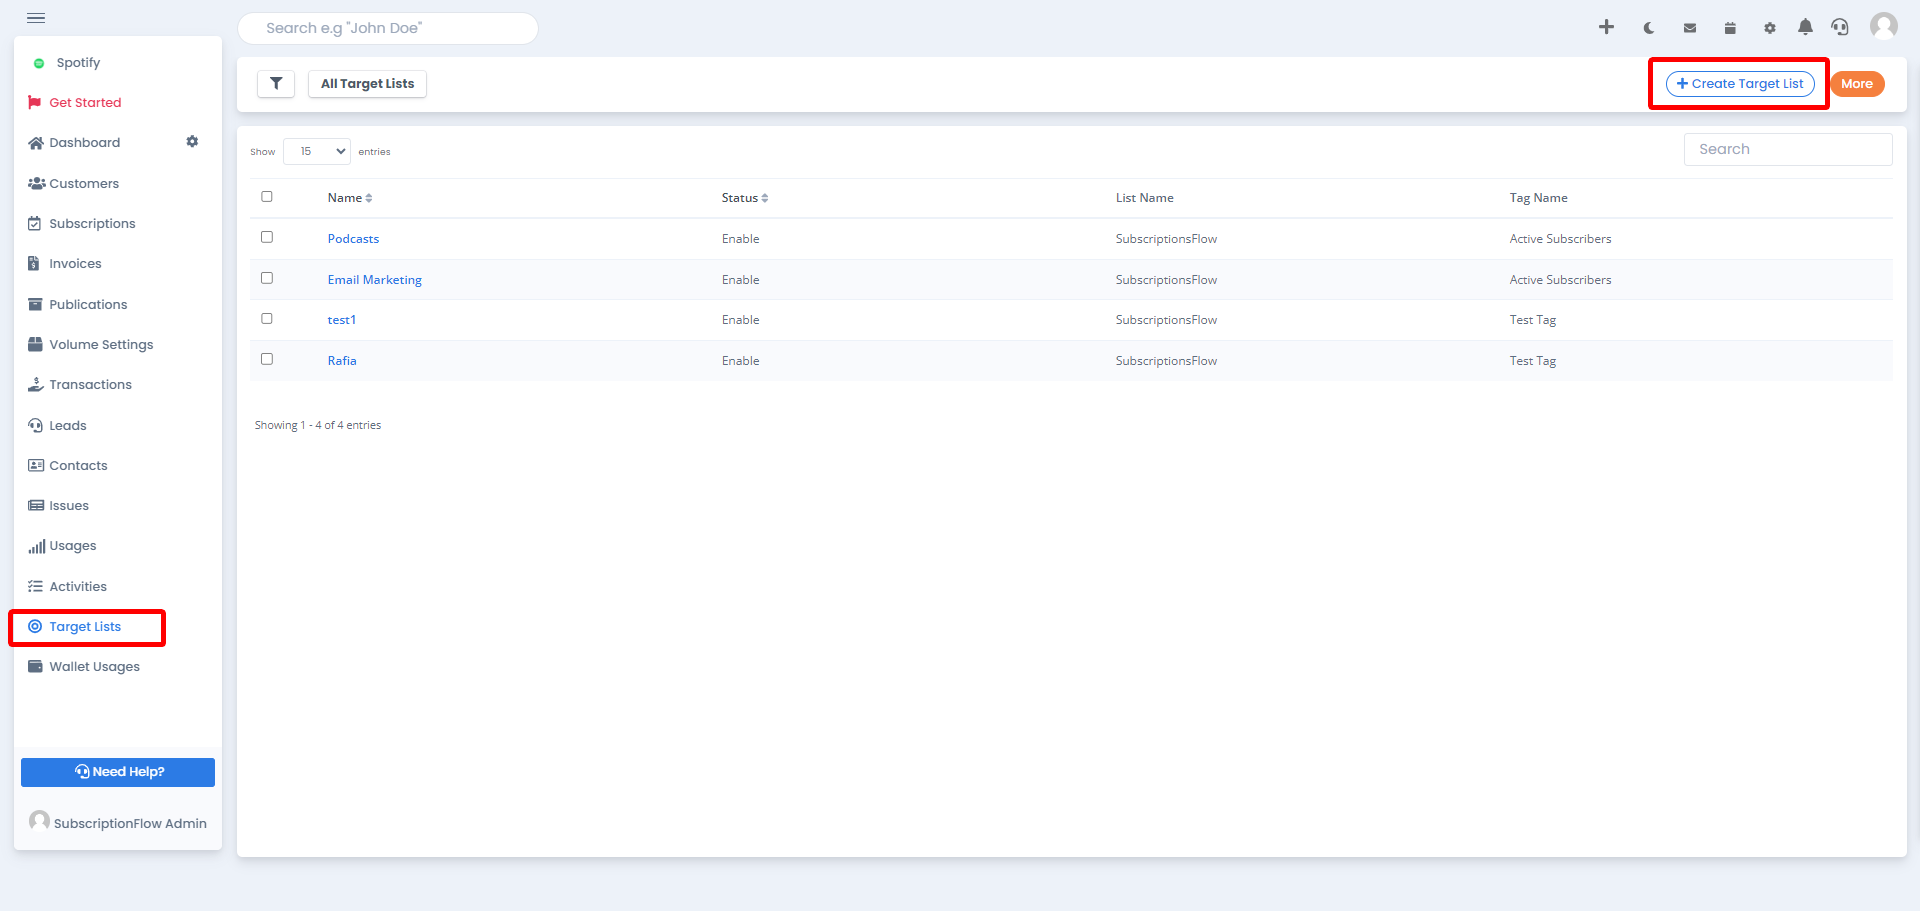Click the Customers people icon
Screen dimensions: 1920x911
tap(36, 183)
